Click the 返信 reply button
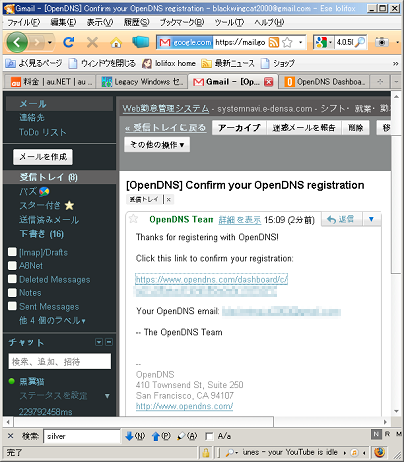Screen dimensions: 404x462 point(342,219)
